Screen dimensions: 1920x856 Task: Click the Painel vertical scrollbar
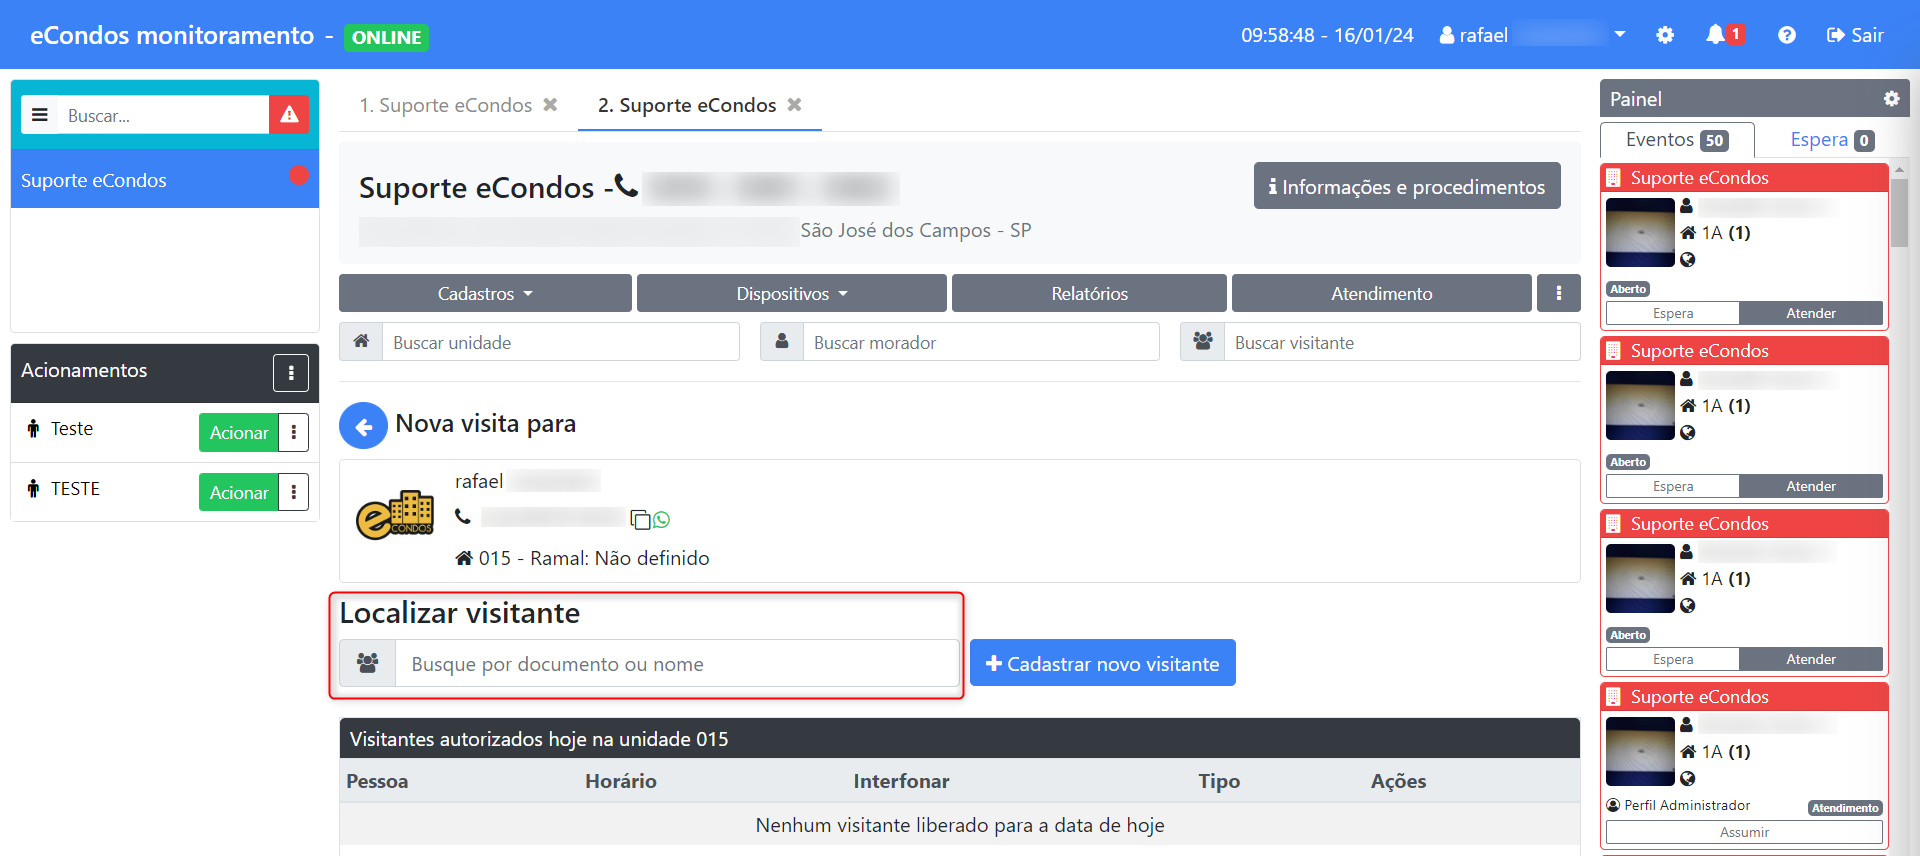click(1899, 212)
